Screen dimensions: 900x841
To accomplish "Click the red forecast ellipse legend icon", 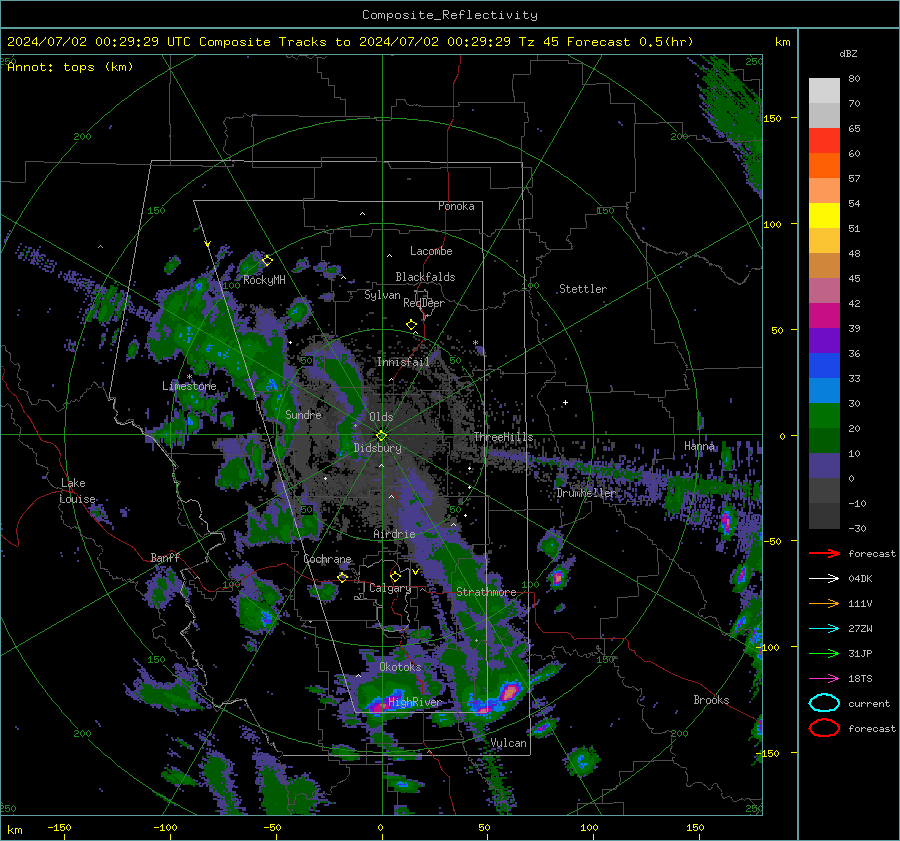I will pos(824,728).
